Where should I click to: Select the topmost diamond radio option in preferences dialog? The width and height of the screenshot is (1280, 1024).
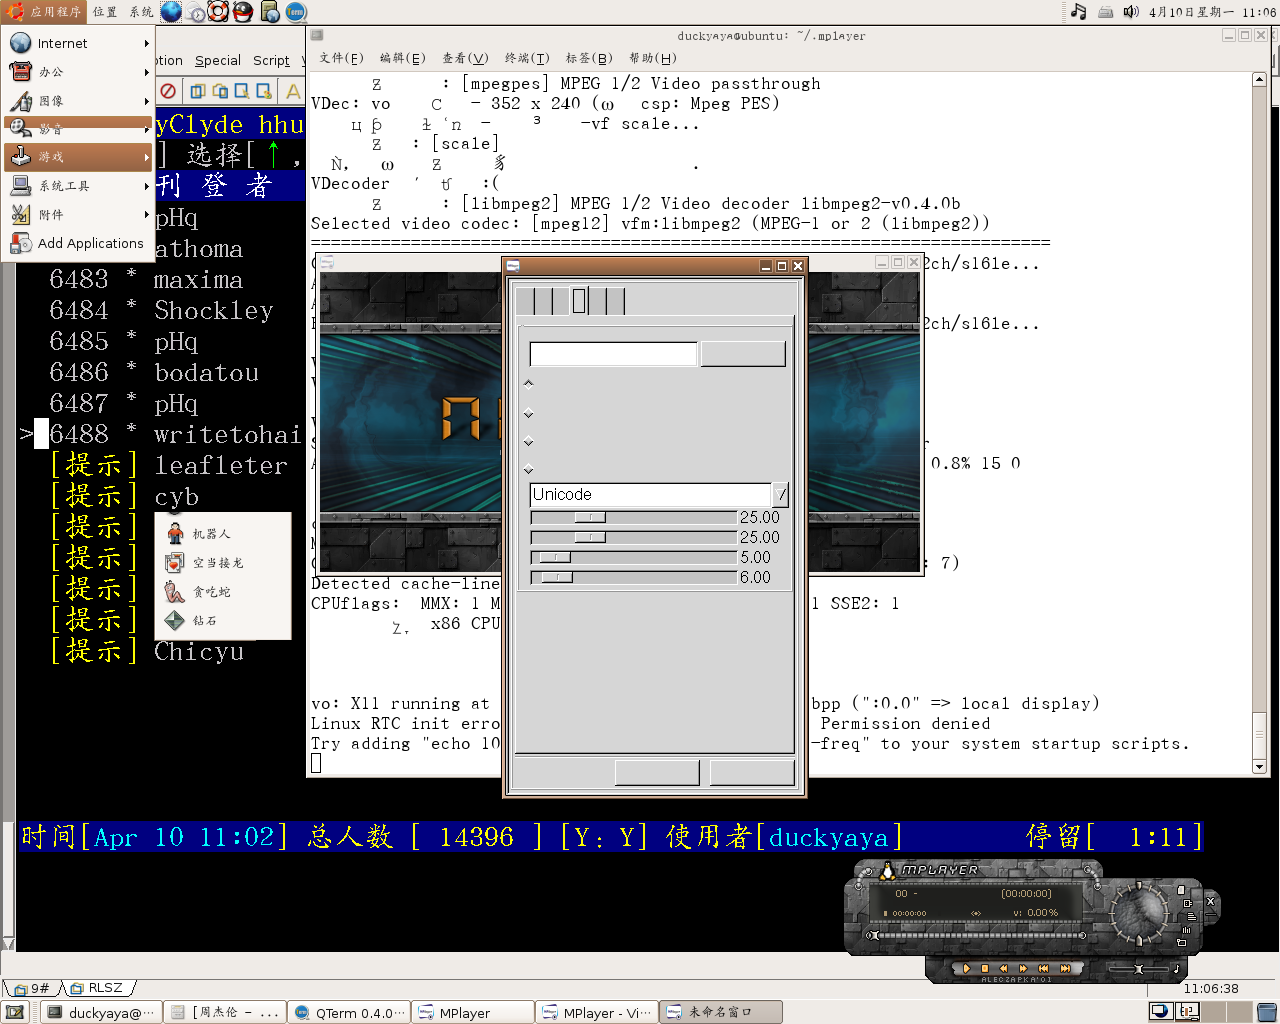point(529,383)
